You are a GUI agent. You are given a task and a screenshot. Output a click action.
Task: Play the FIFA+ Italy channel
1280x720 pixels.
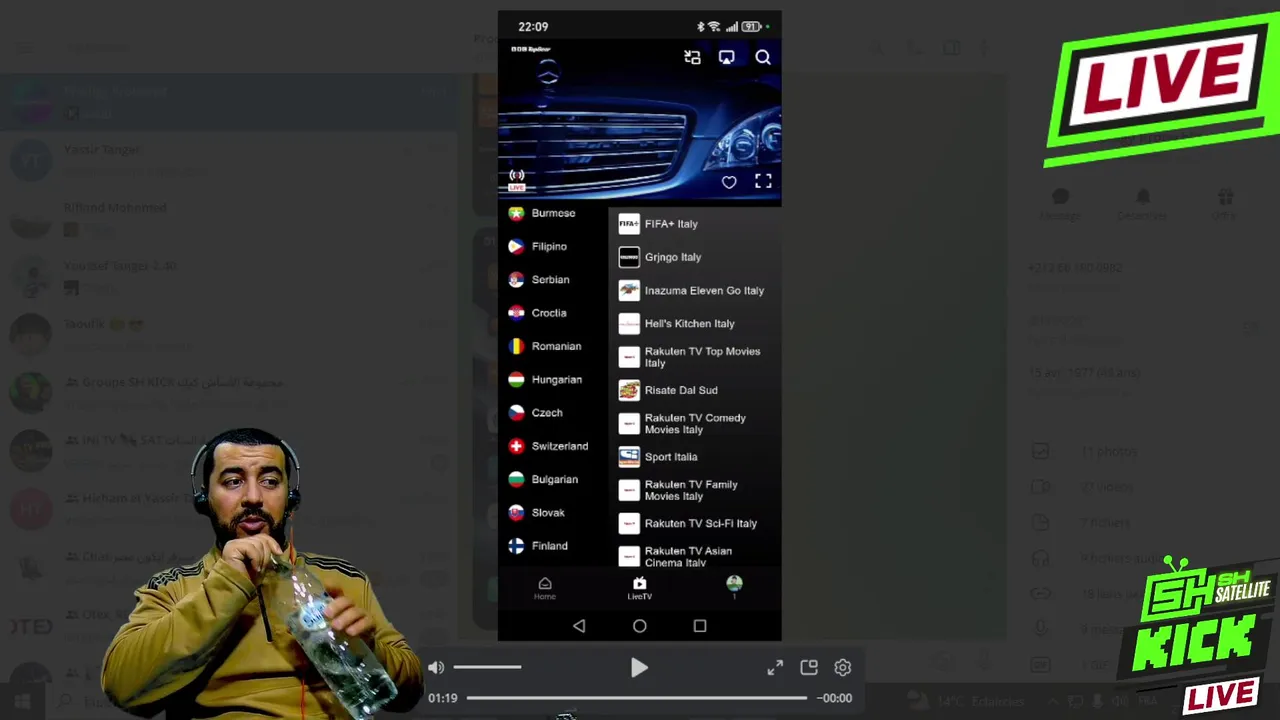694,224
